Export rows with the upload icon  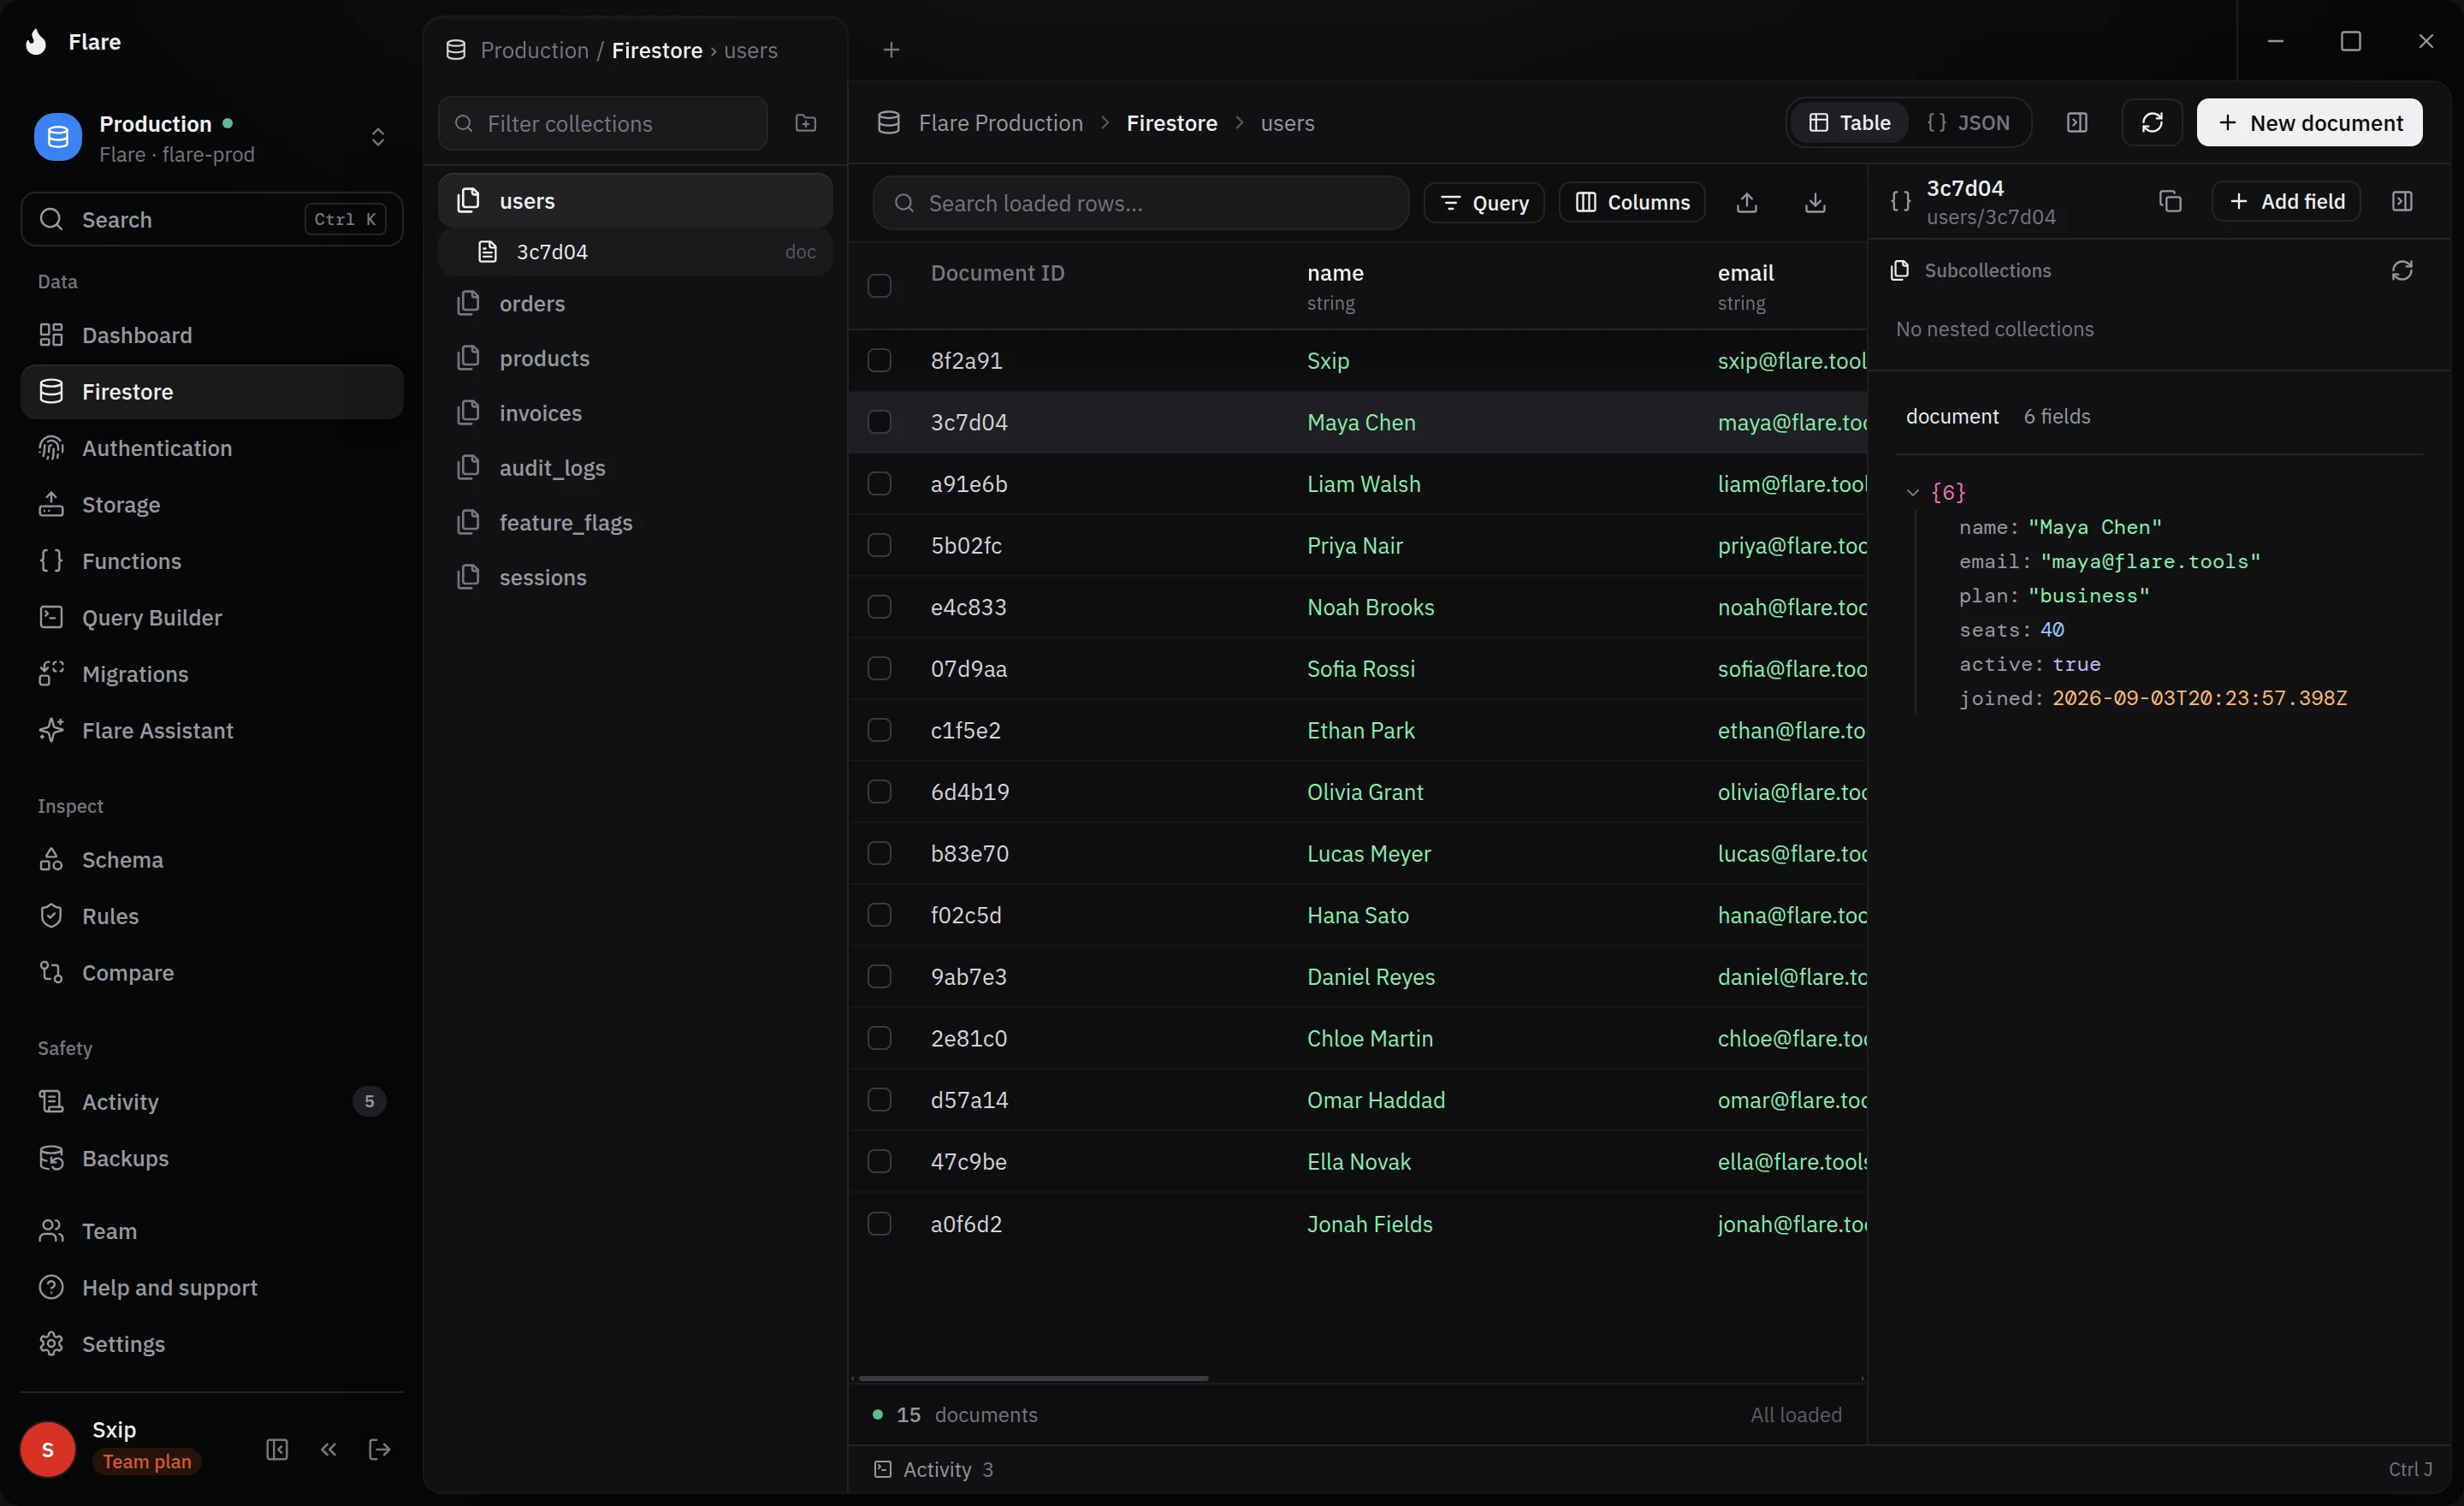[x=1747, y=203]
